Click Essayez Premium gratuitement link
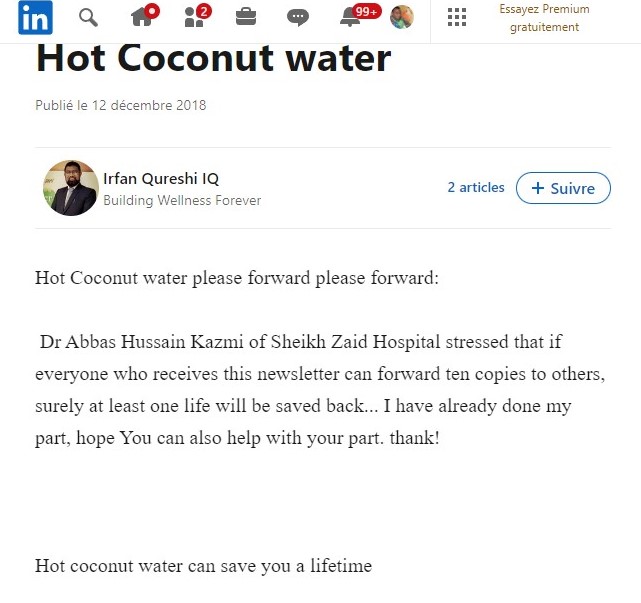 tap(544, 18)
